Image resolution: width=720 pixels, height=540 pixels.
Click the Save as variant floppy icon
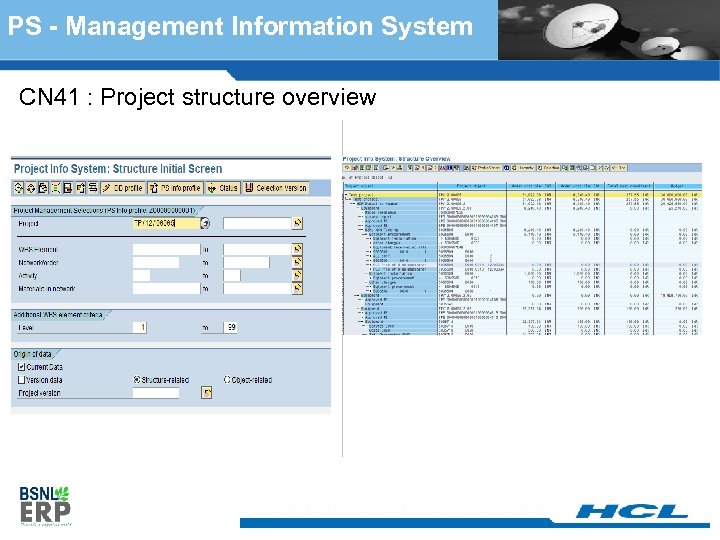[x=68, y=187]
